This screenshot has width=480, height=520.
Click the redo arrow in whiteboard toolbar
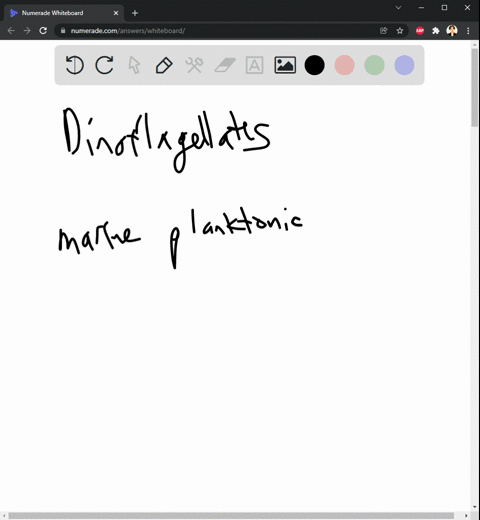tap(104, 65)
